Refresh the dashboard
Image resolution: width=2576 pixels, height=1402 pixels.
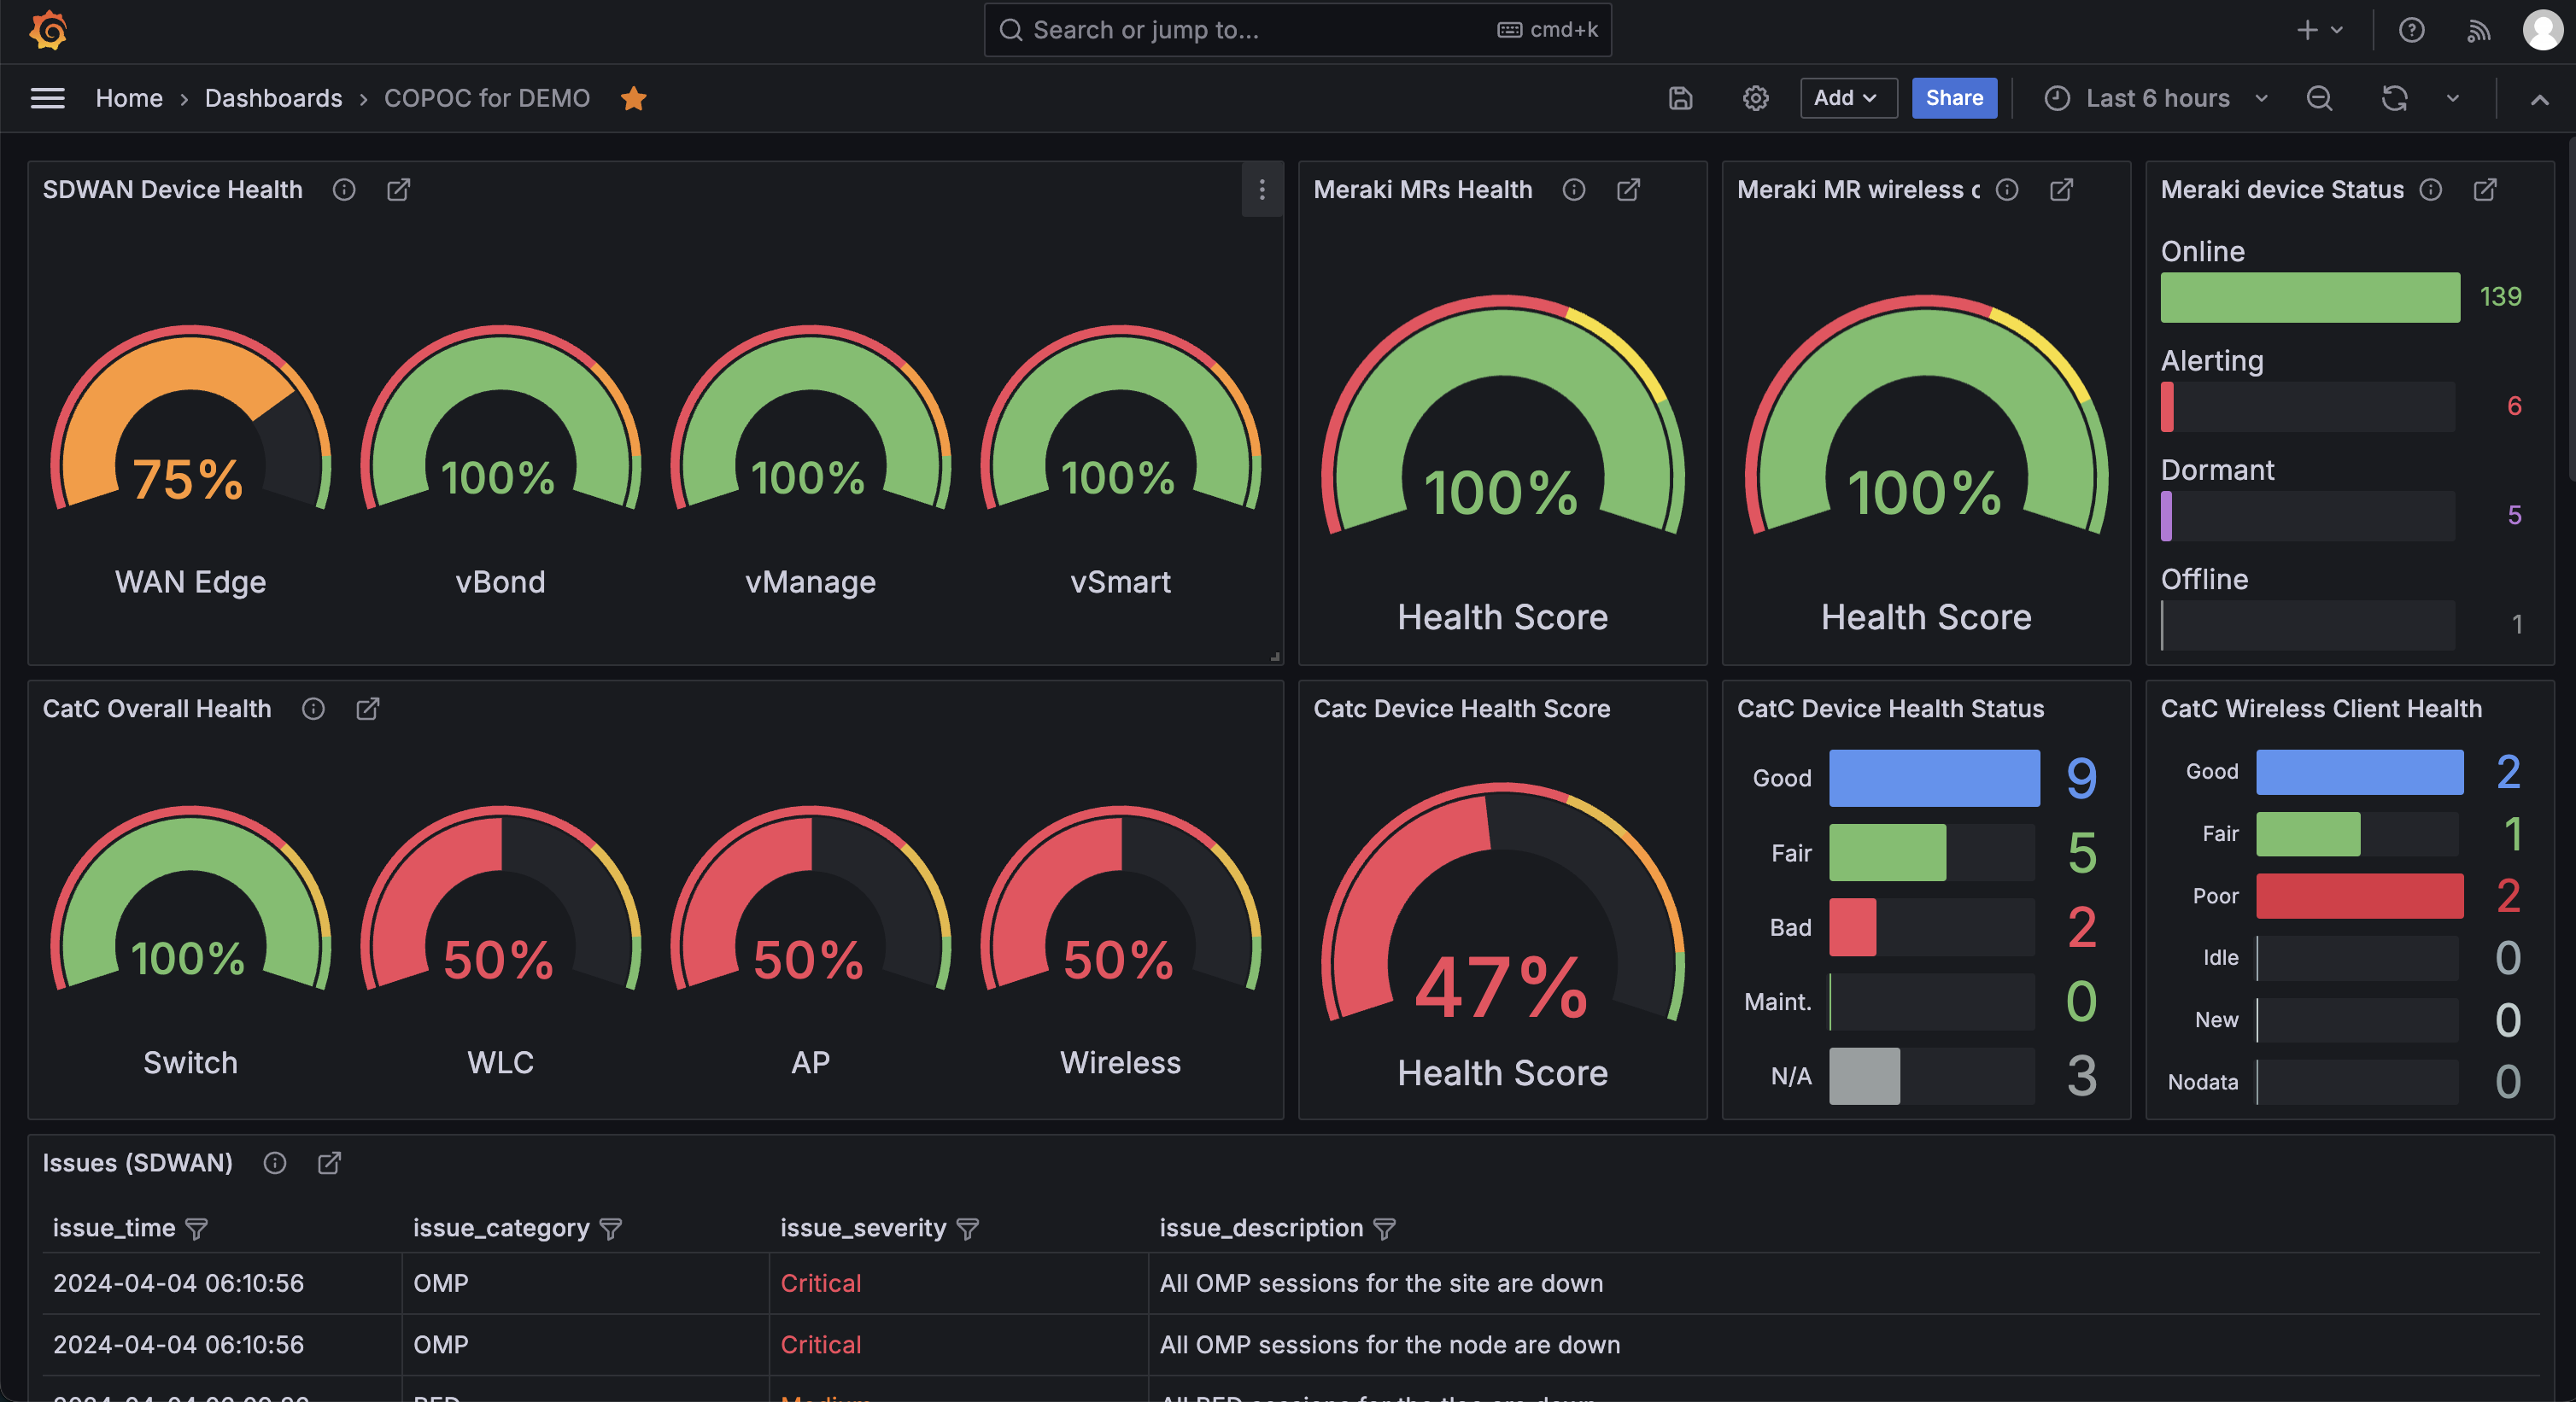click(x=2394, y=98)
